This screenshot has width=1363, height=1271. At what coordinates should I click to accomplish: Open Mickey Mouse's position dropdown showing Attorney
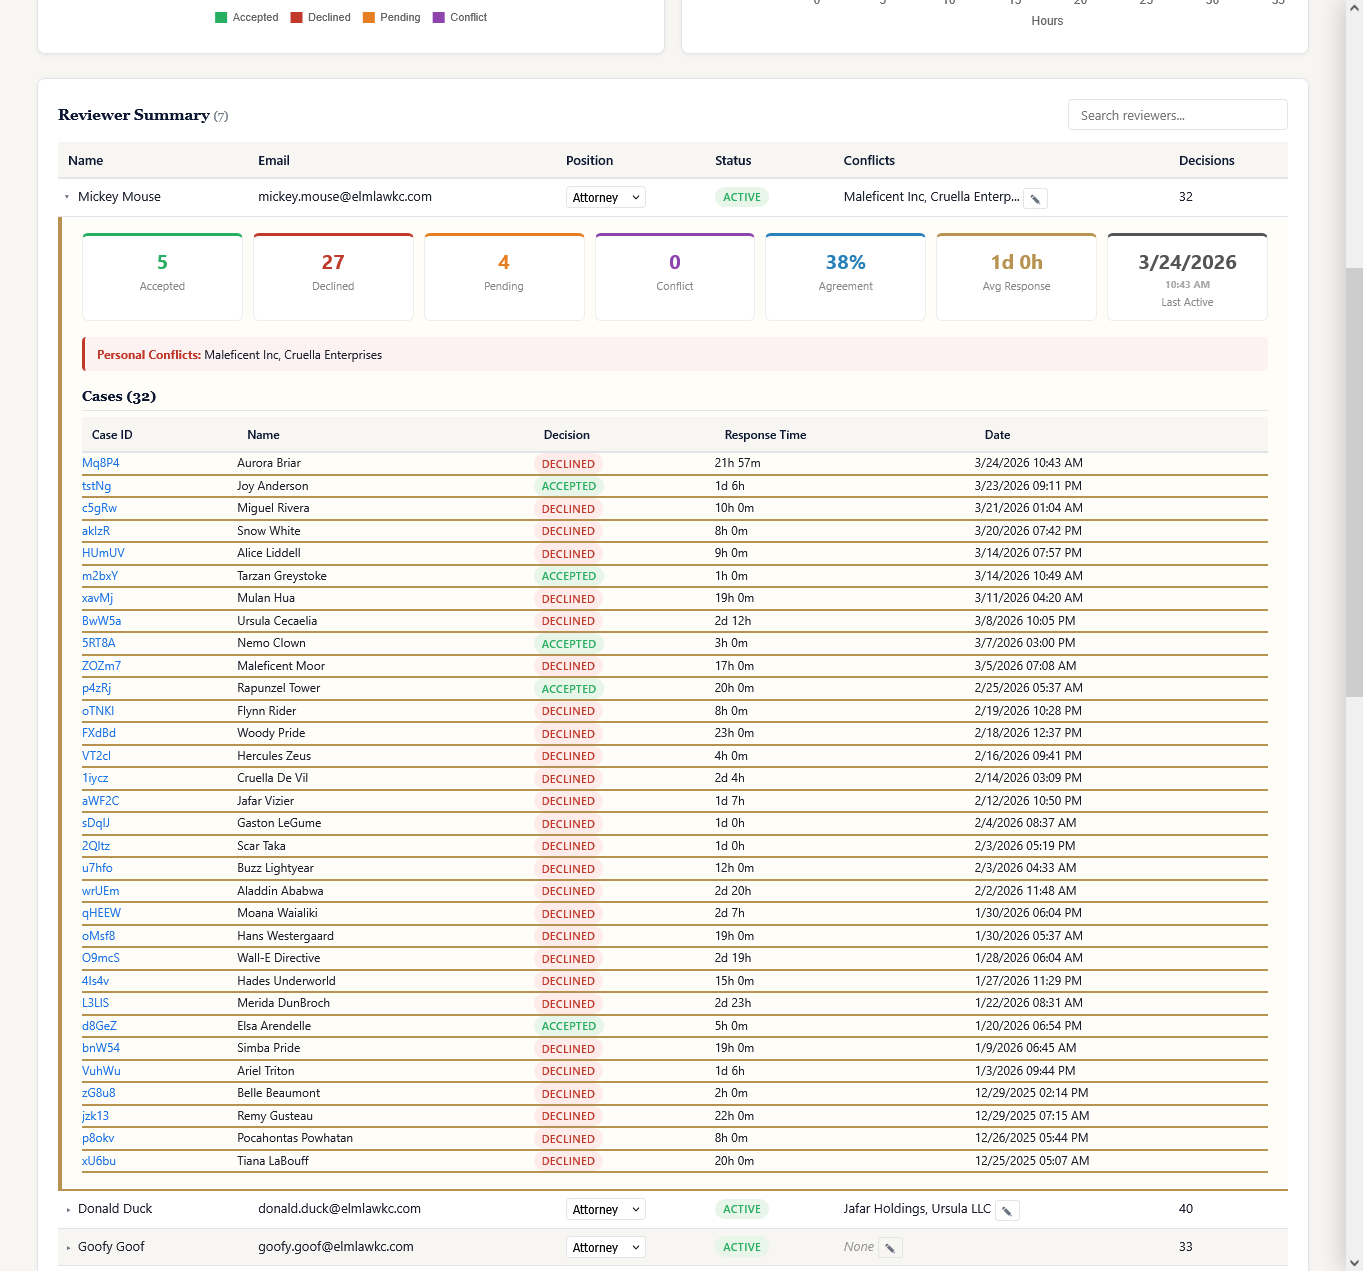tap(605, 197)
